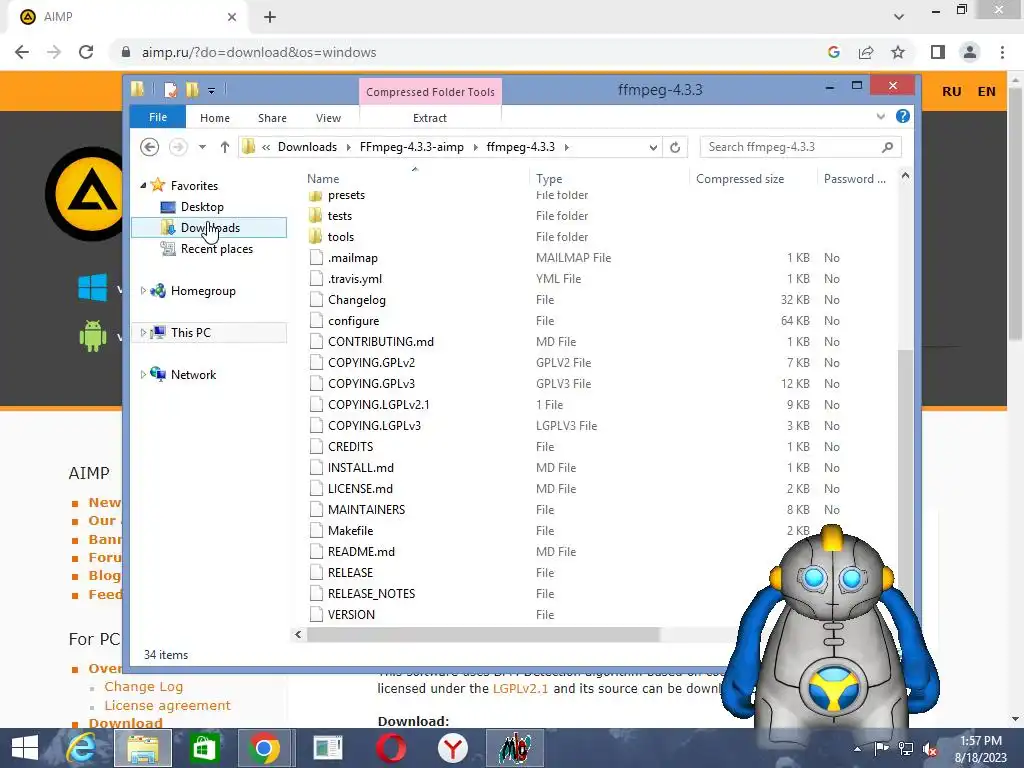Close the AIMP browser tab
1024x768 pixels.
click(232, 17)
